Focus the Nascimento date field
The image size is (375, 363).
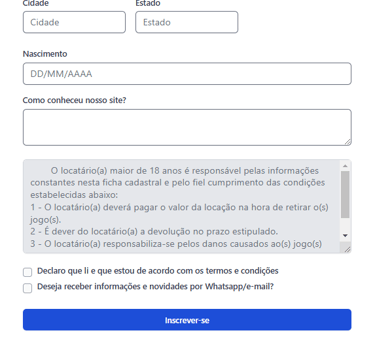tap(187, 74)
